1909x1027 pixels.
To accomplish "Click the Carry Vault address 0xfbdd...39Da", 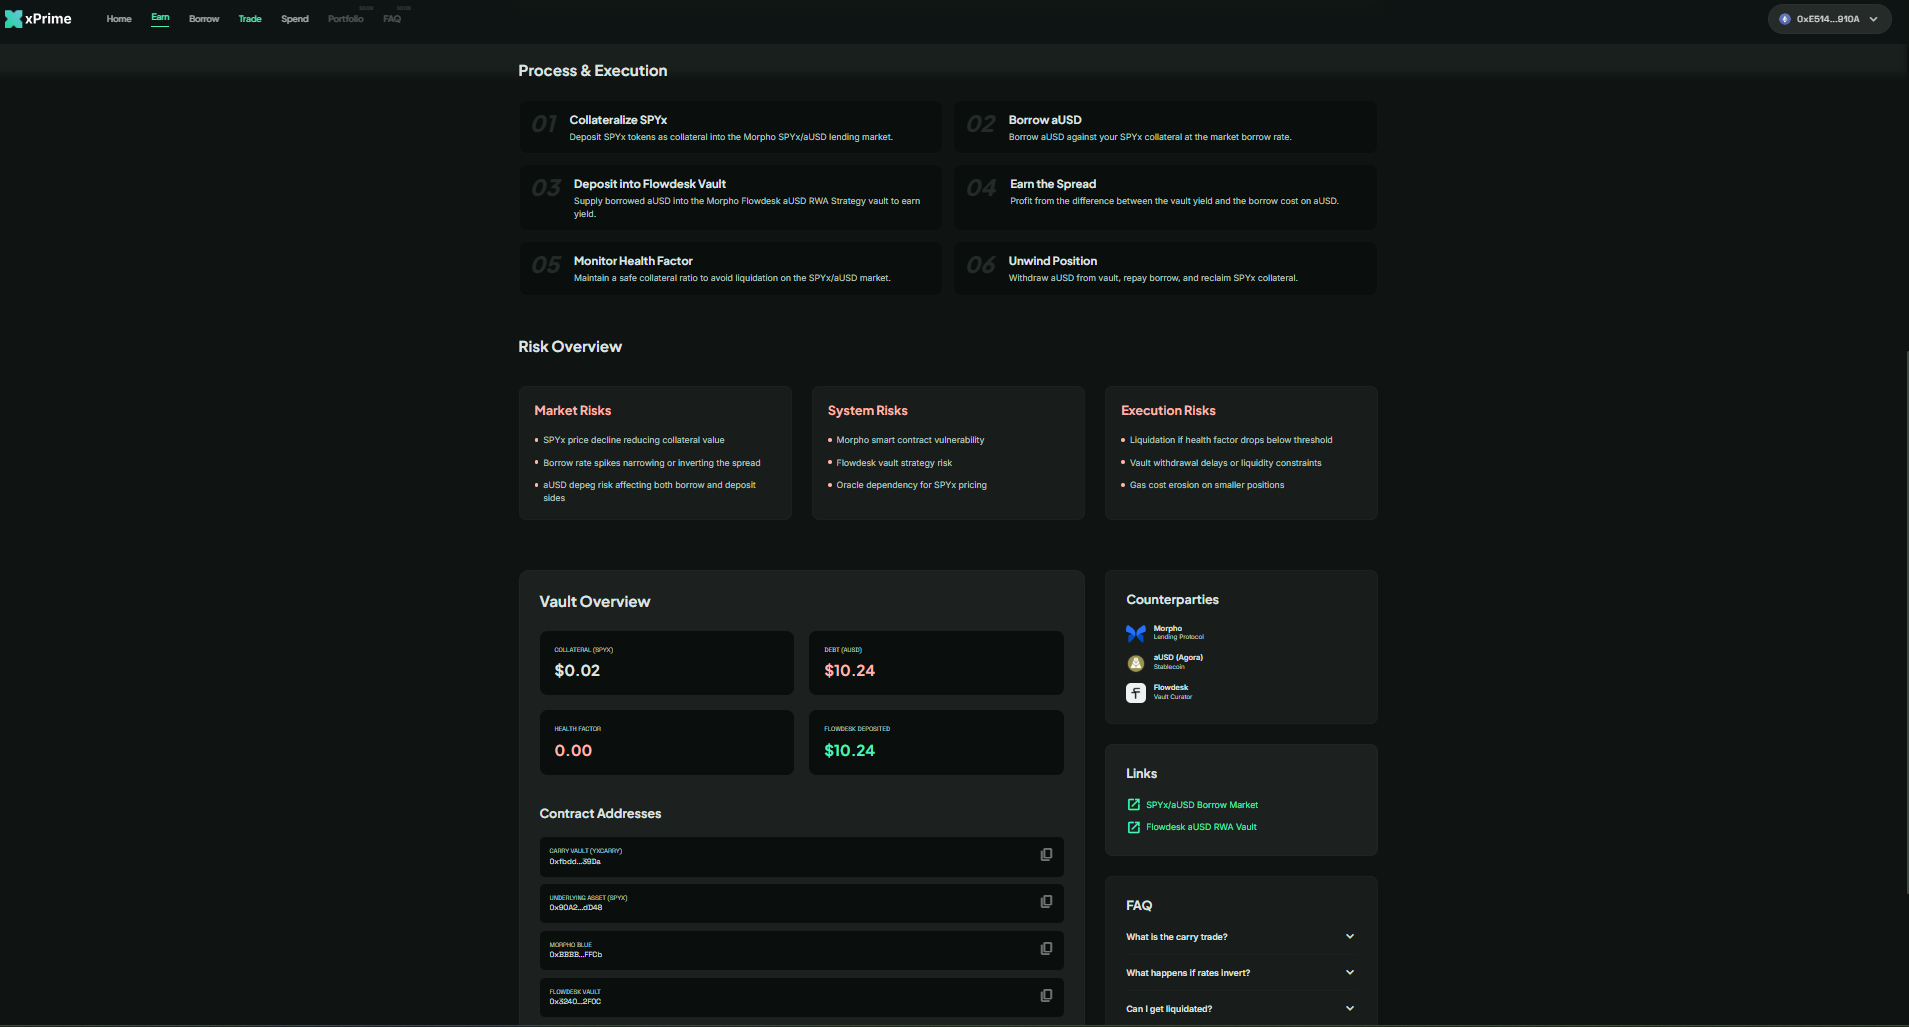I will coord(575,861).
